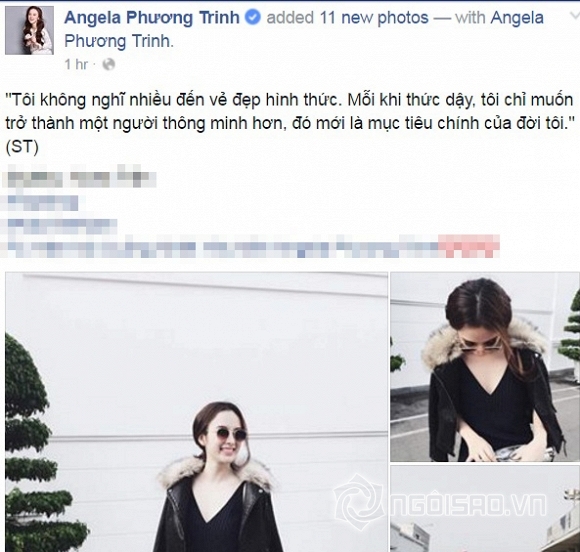Expand the post options chevron
The width and height of the screenshot is (580, 552).
(x=575, y=16)
